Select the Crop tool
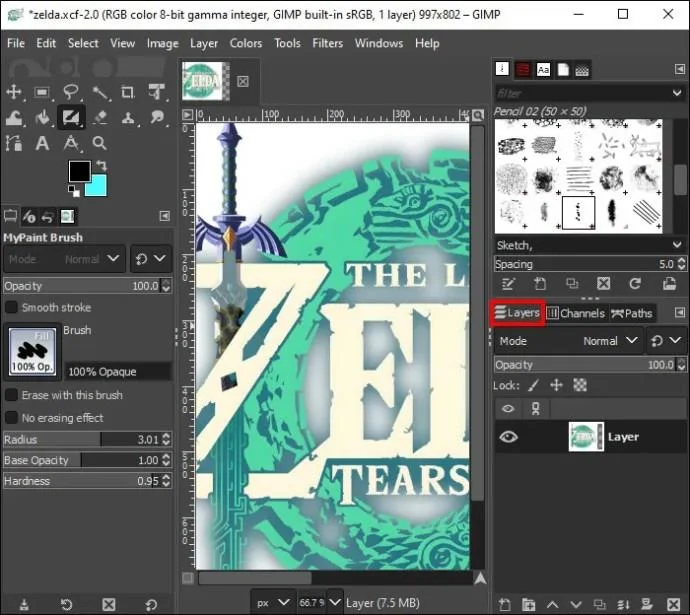690x615 pixels. [128, 92]
